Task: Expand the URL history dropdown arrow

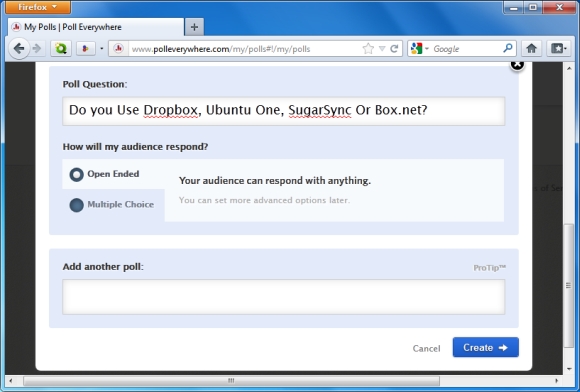Action: point(382,48)
